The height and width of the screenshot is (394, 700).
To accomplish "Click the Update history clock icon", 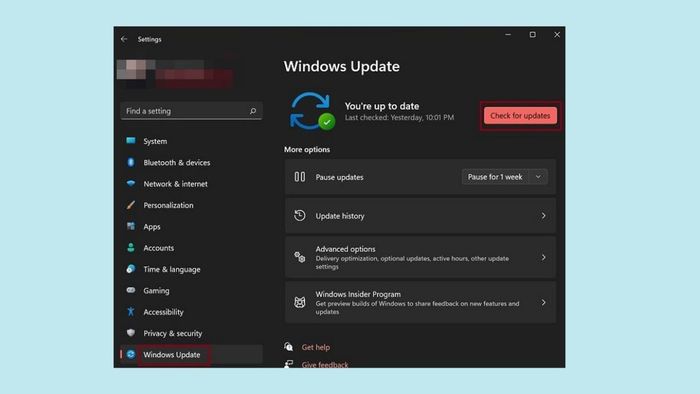I will click(x=300, y=216).
